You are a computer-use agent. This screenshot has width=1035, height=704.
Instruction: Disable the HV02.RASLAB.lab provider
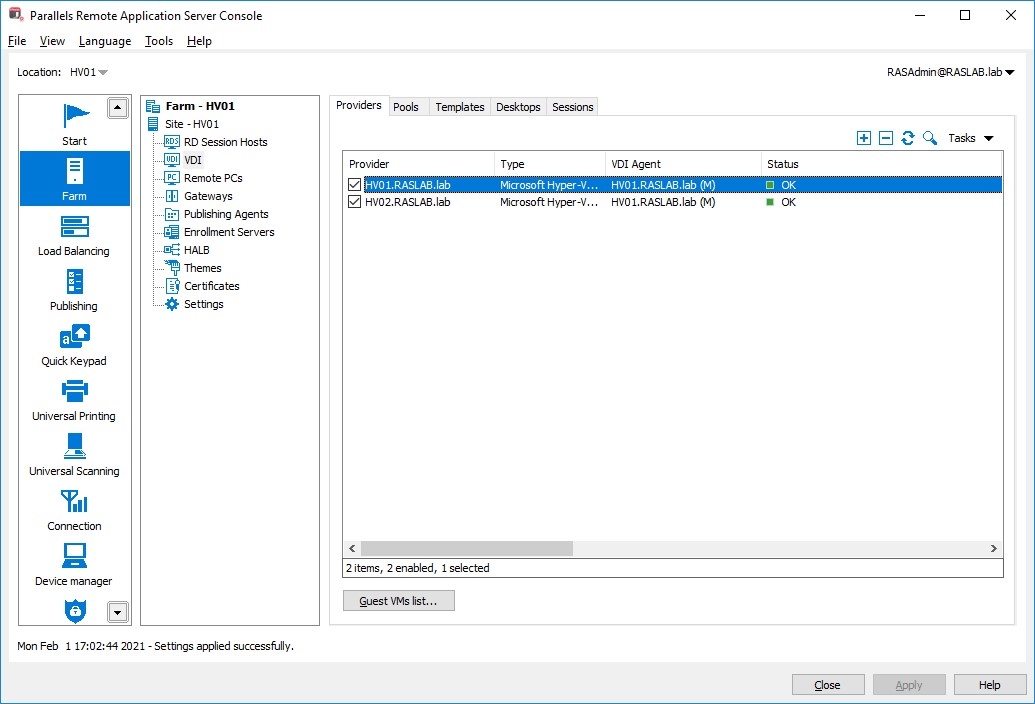pos(353,202)
